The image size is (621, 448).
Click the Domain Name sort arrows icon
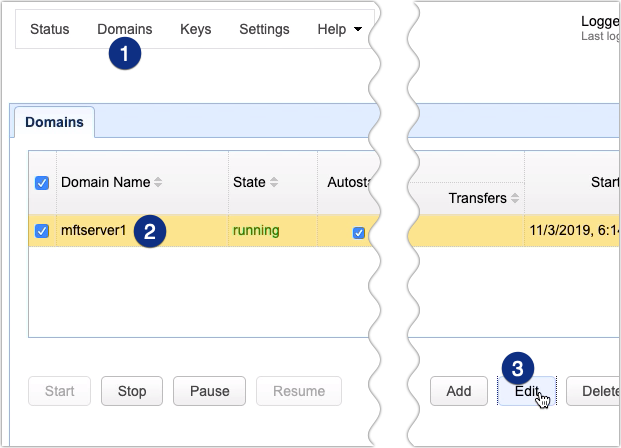click(x=158, y=183)
